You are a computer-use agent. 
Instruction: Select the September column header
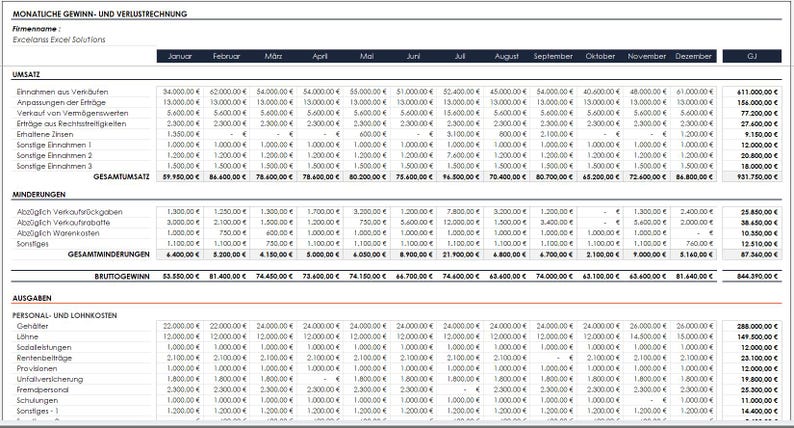[x=553, y=56]
